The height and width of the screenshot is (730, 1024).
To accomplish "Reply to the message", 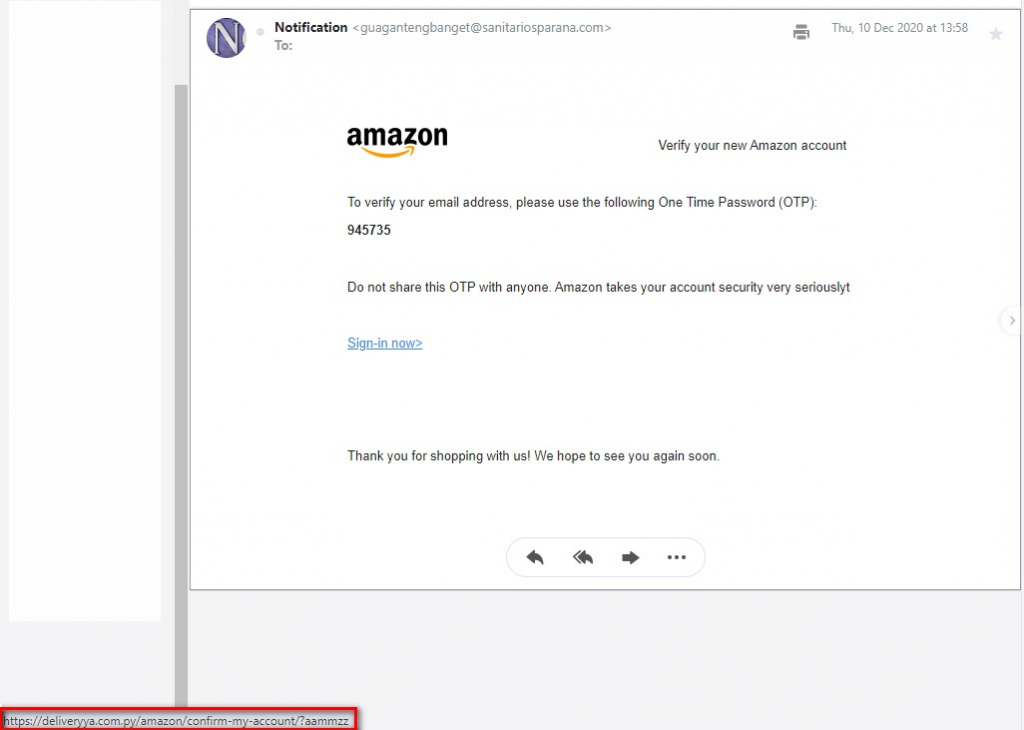I will 535,557.
